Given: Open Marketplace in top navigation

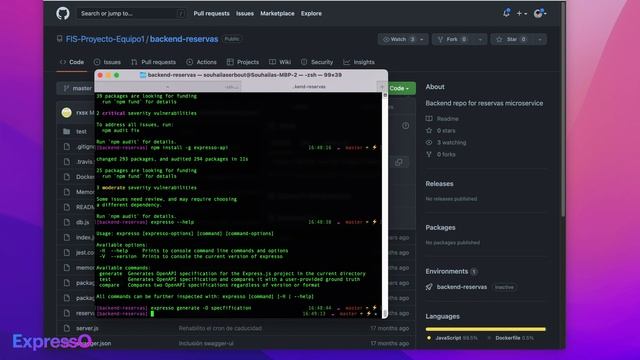Looking at the screenshot, I should click(x=277, y=13).
